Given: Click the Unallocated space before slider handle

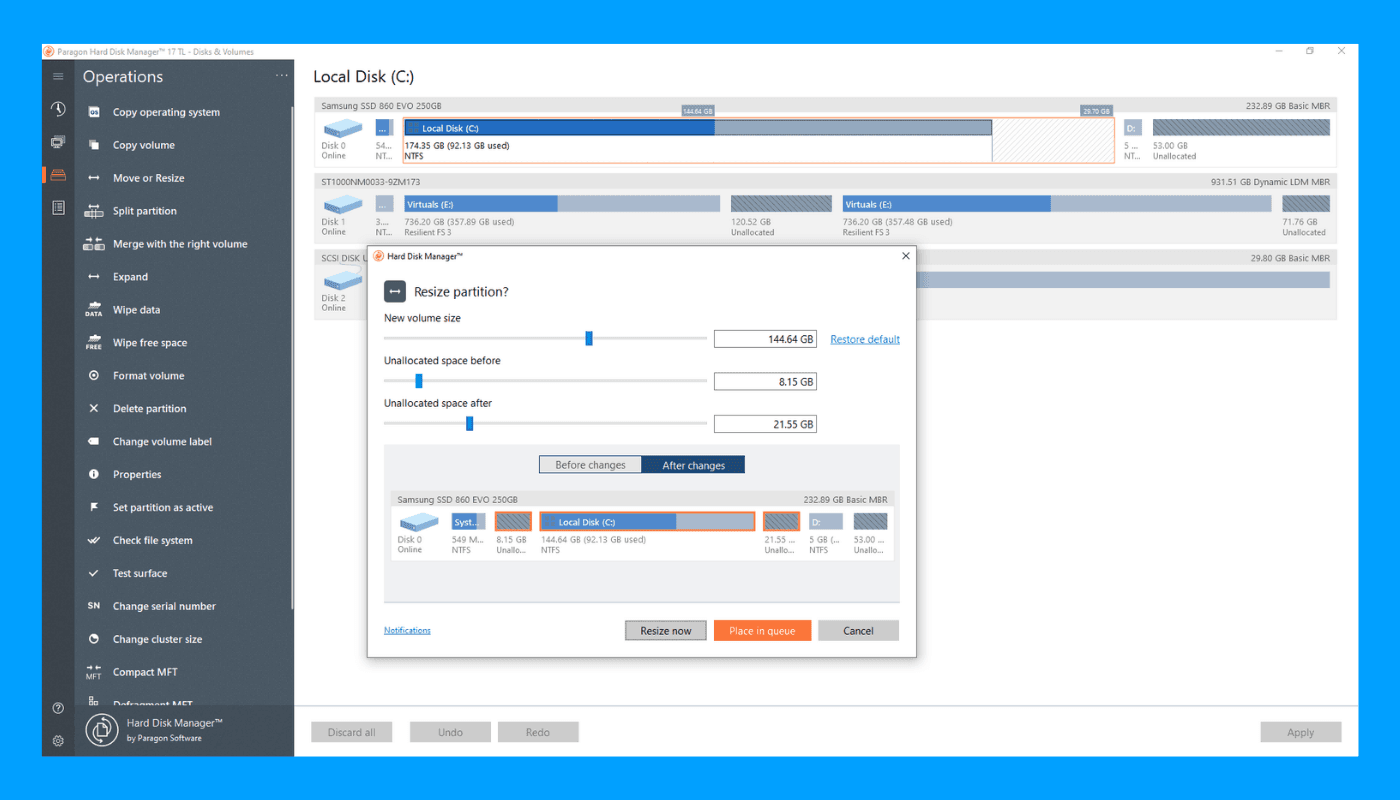Looking at the screenshot, I should [x=419, y=381].
